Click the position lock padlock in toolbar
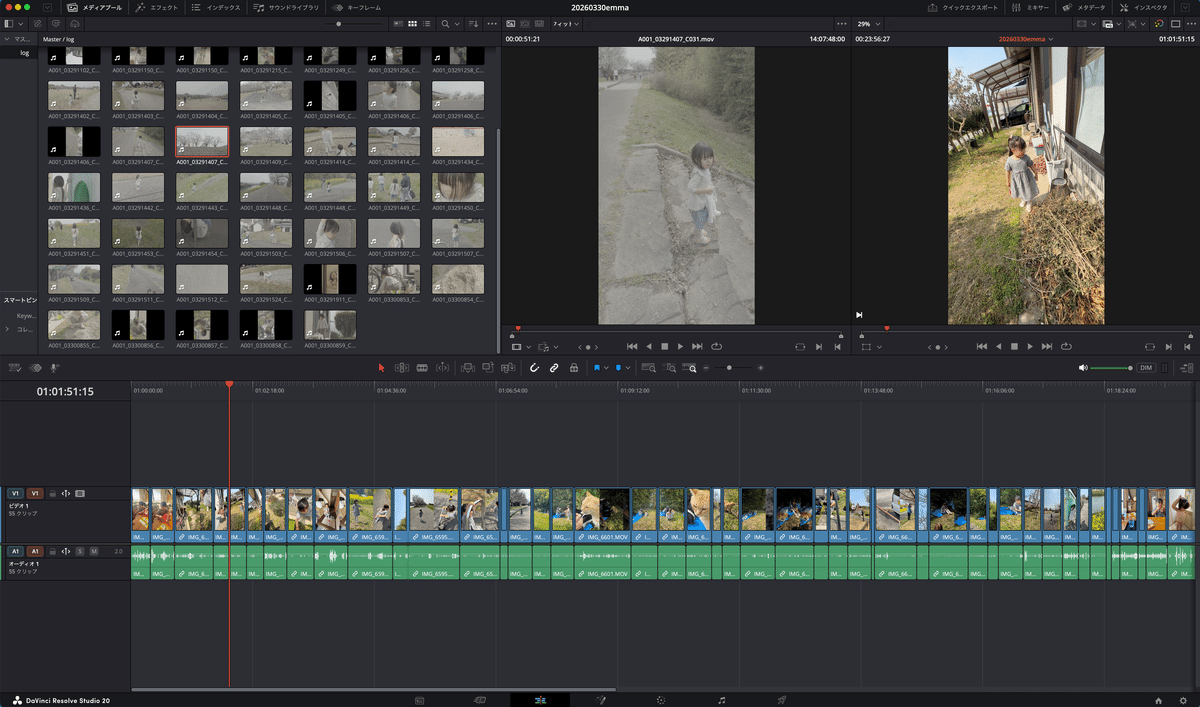The image size is (1200, 707). click(573, 368)
